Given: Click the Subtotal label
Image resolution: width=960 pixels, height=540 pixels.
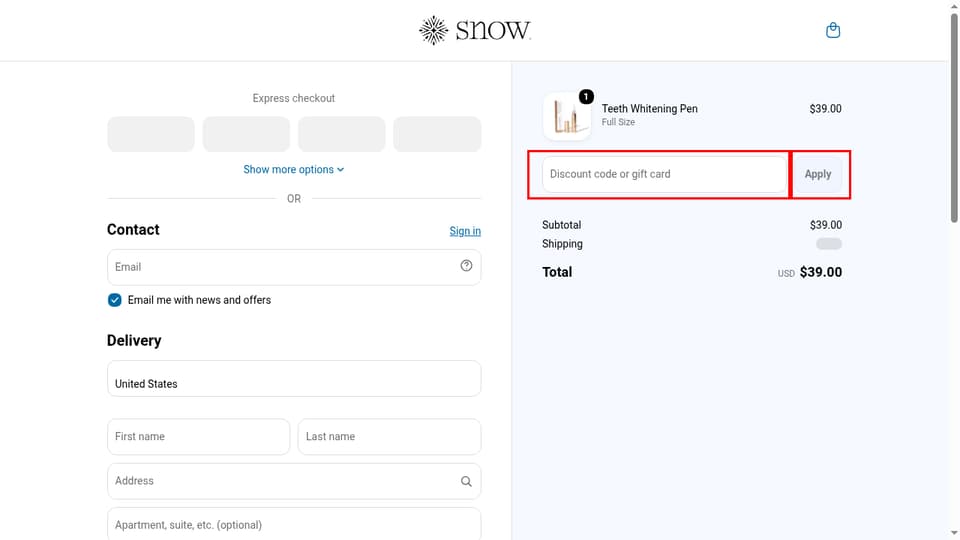Looking at the screenshot, I should point(561,225).
